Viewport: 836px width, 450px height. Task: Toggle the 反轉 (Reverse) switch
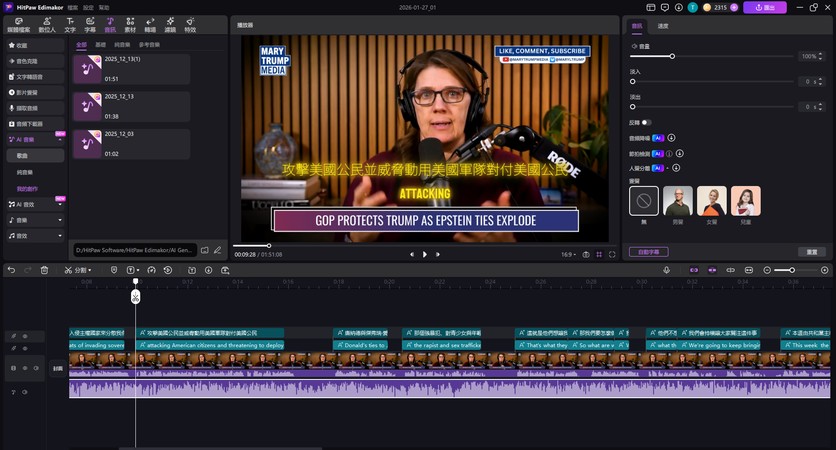646,123
